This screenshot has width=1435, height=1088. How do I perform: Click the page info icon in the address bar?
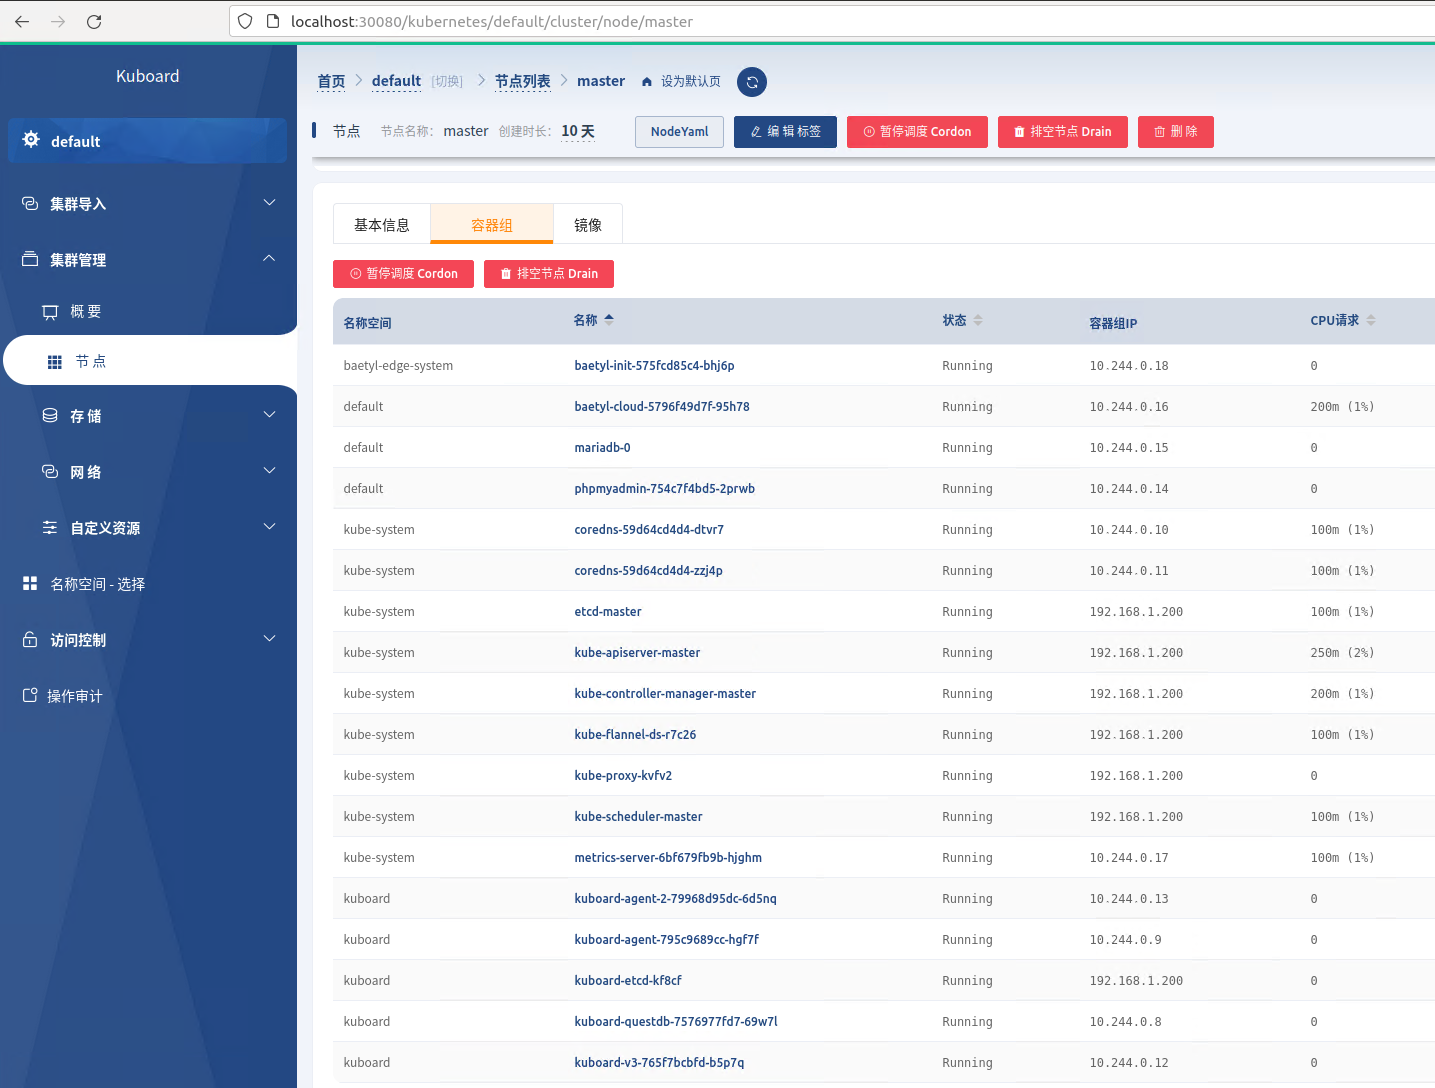click(272, 21)
